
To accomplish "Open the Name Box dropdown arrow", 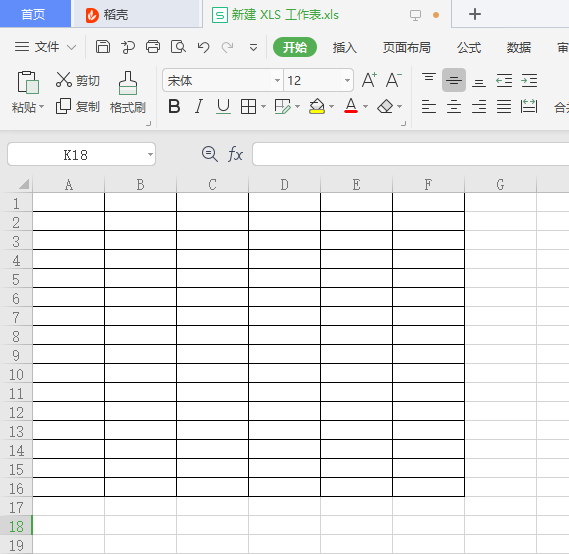I will [x=150, y=155].
